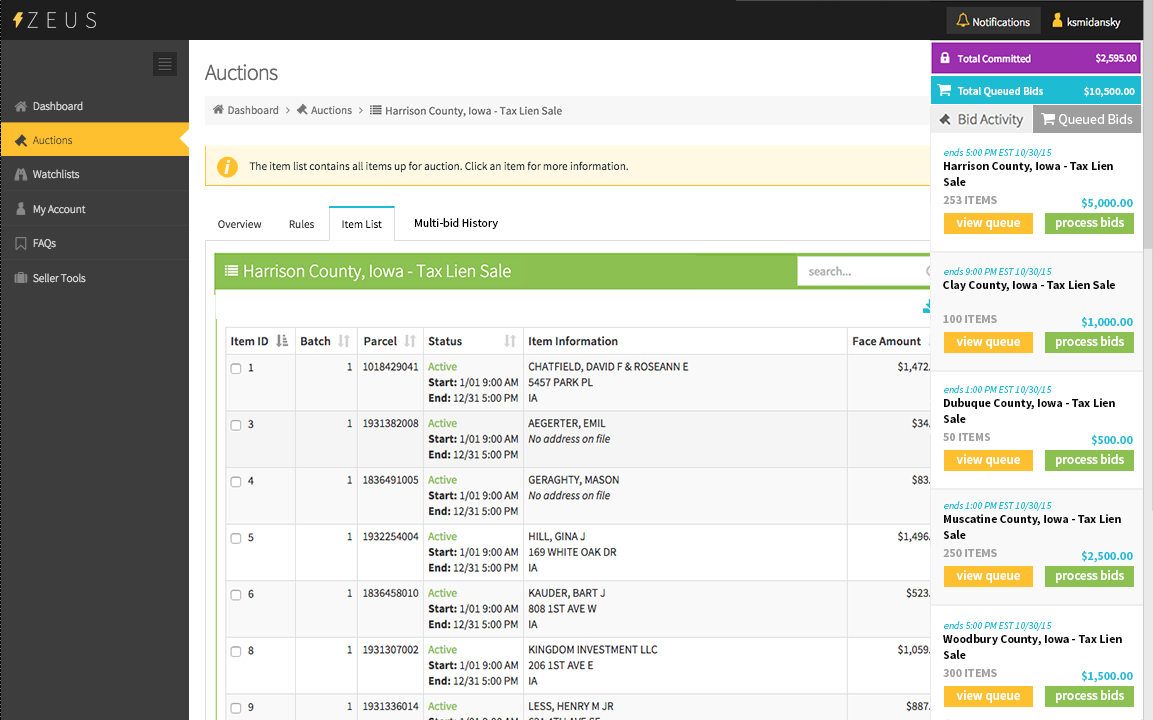Click the Zeus lightning bolt logo

[18, 20]
